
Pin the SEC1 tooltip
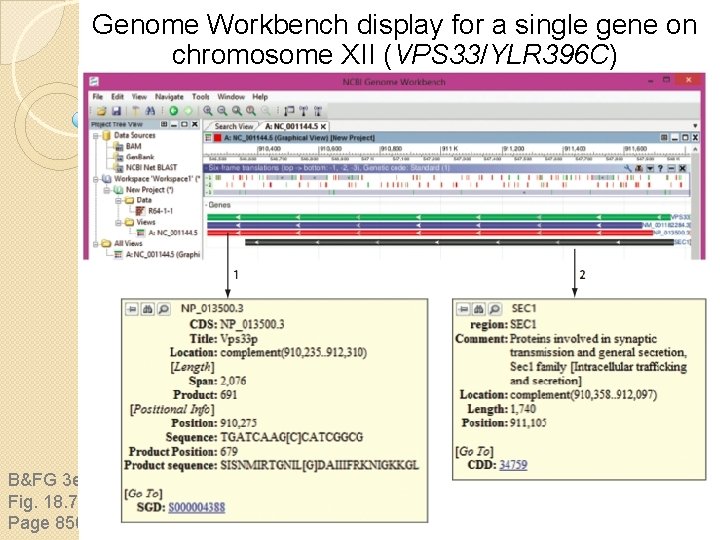(463, 309)
